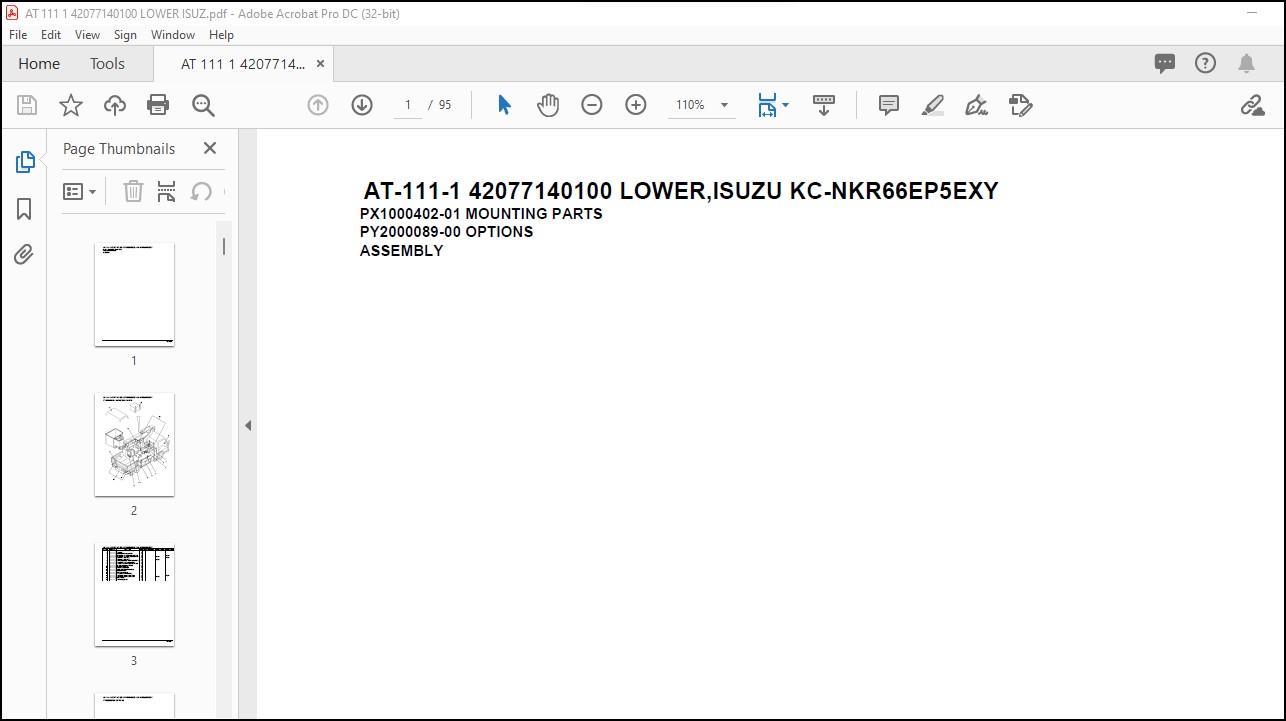Go to next page arrow
The image size is (1286, 721).
[x=362, y=105]
